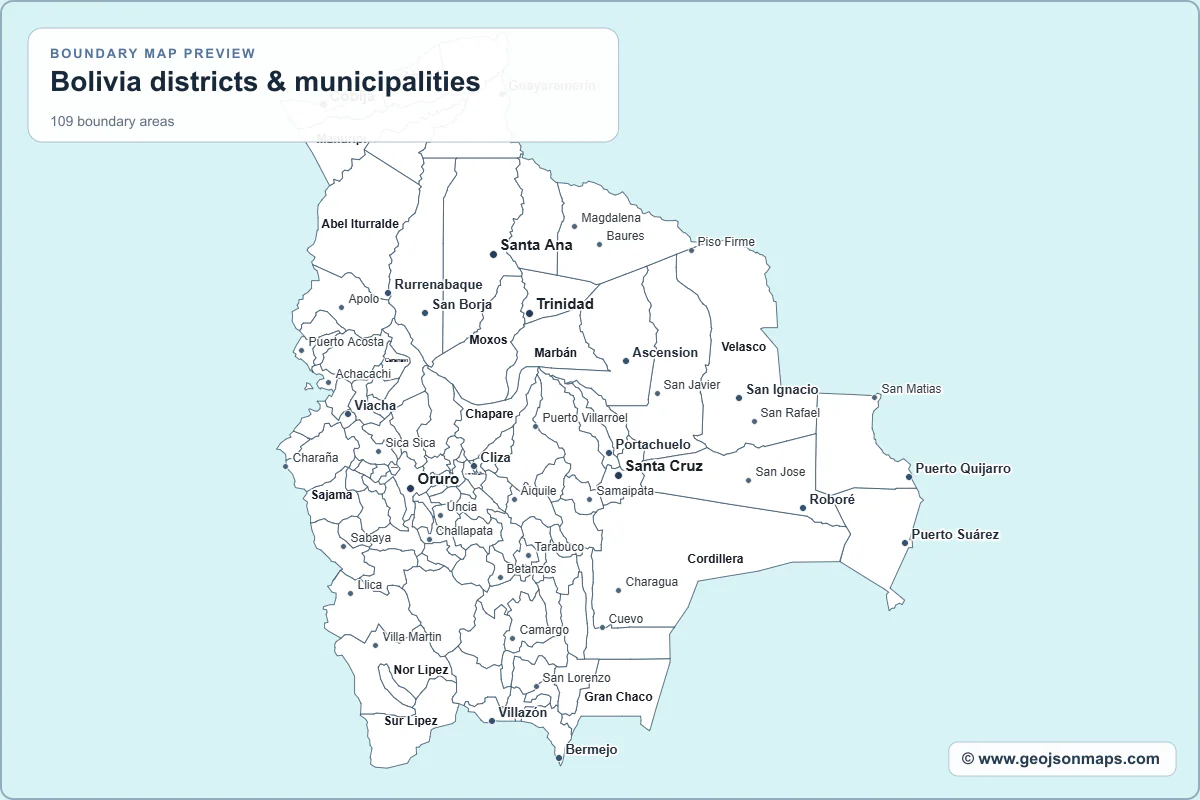Select the Villa Martin label
Screen dimensions: 1200x800
pyautogui.click(x=412, y=637)
